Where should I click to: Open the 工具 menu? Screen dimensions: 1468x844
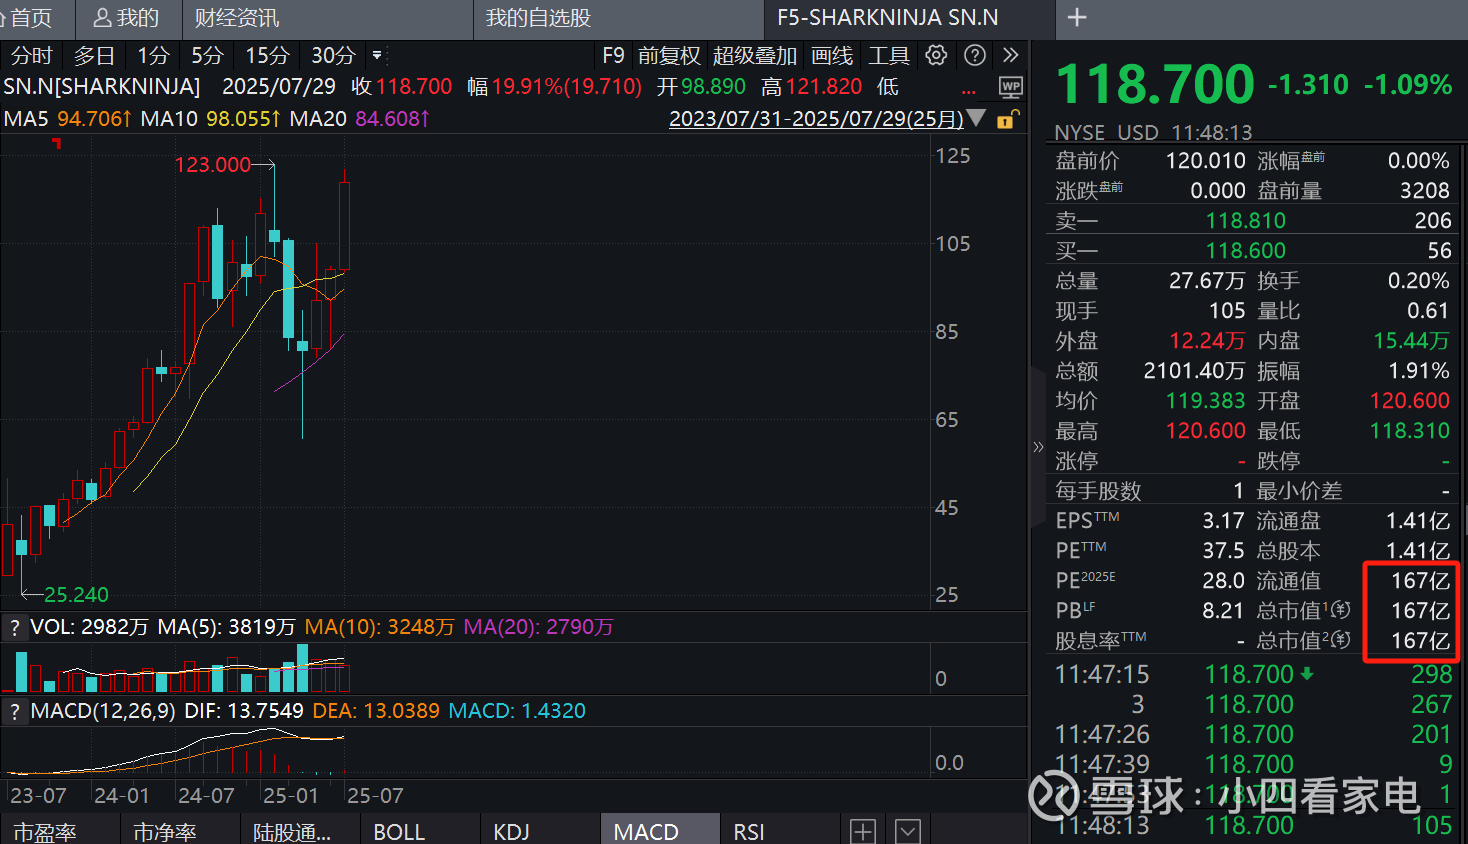click(889, 56)
